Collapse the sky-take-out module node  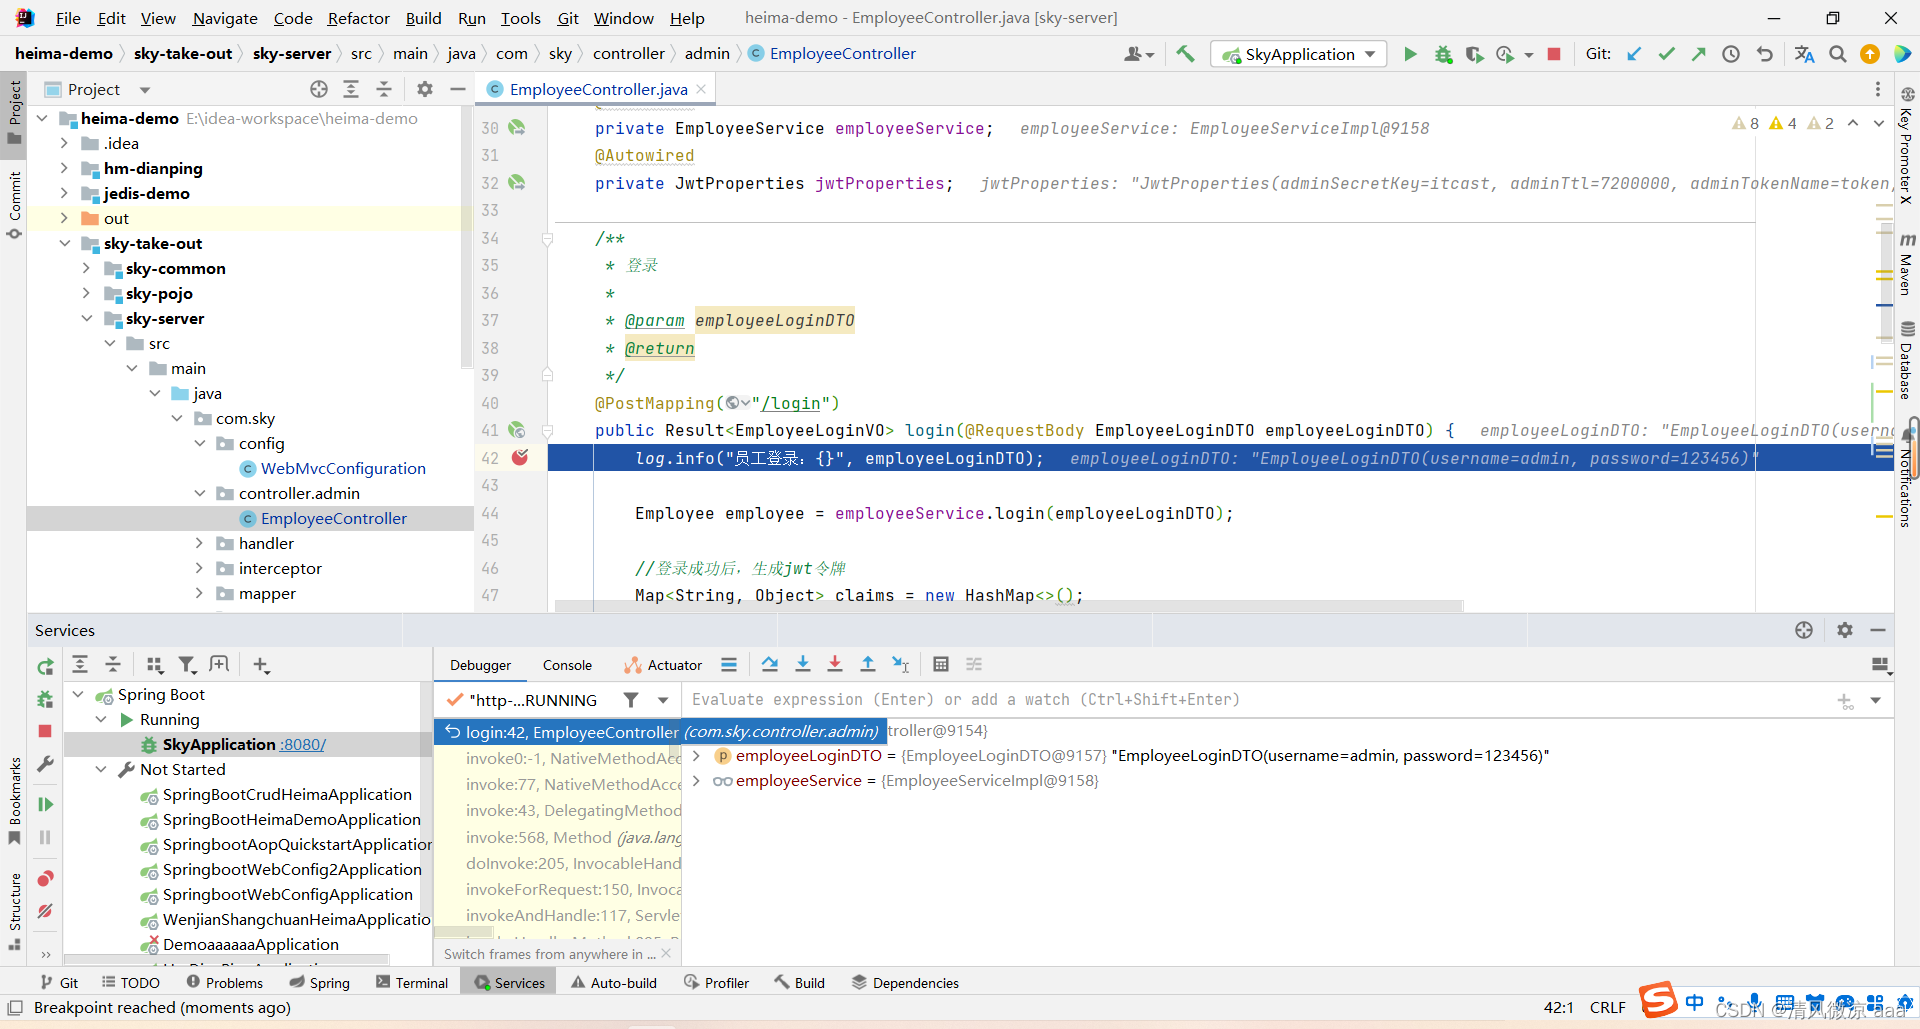tap(64, 243)
